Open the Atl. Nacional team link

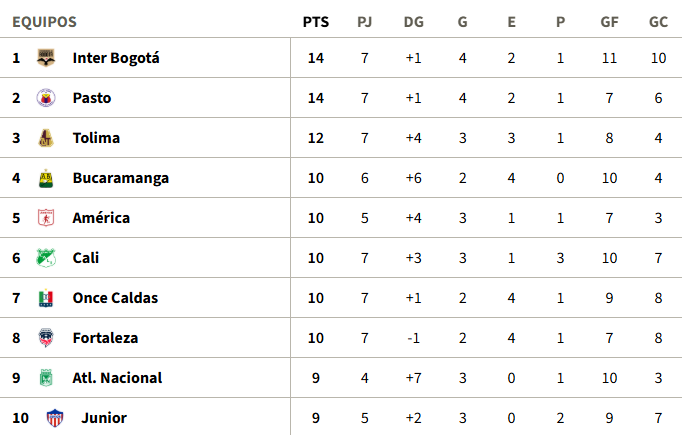pos(117,378)
